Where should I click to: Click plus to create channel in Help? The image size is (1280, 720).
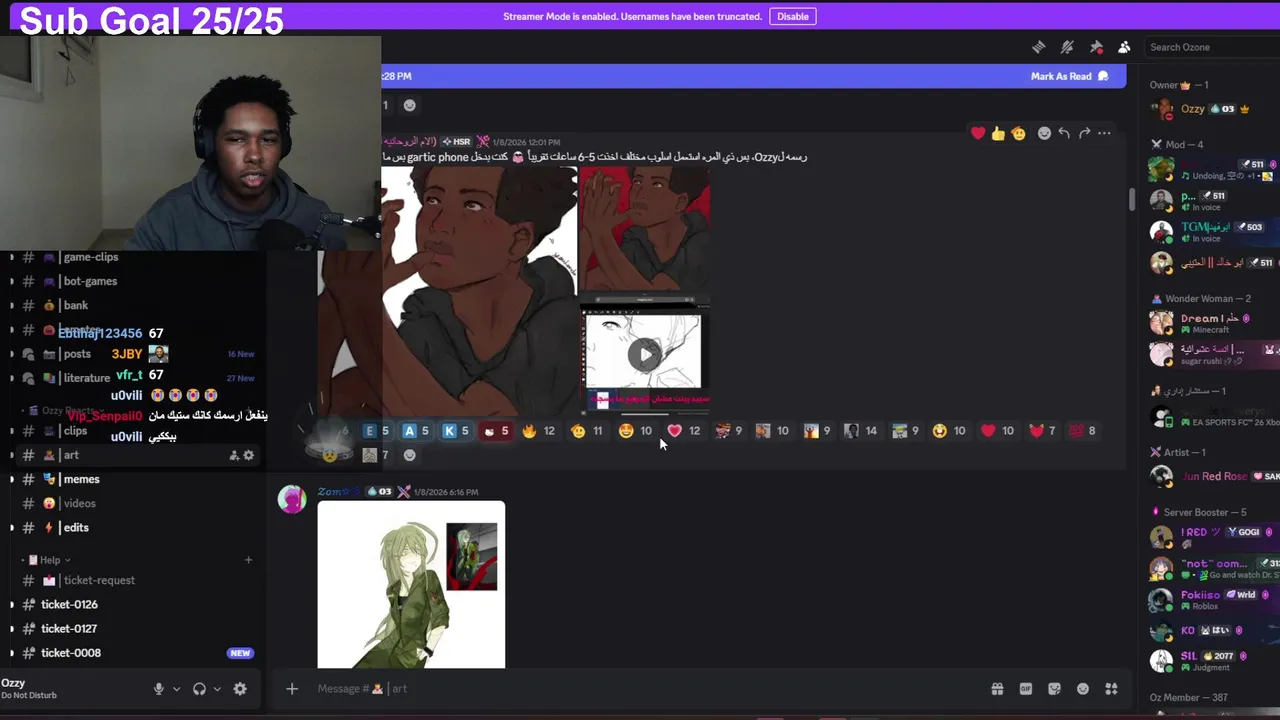(248, 560)
